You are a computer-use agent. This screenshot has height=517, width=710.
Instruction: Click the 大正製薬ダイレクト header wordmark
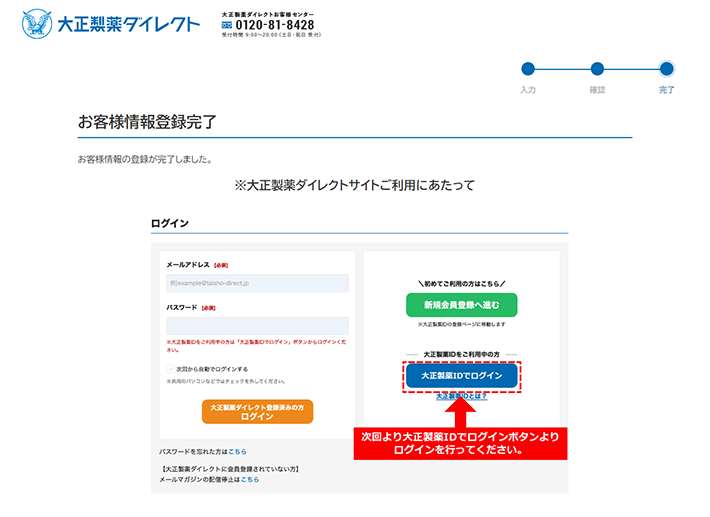click(129, 24)
